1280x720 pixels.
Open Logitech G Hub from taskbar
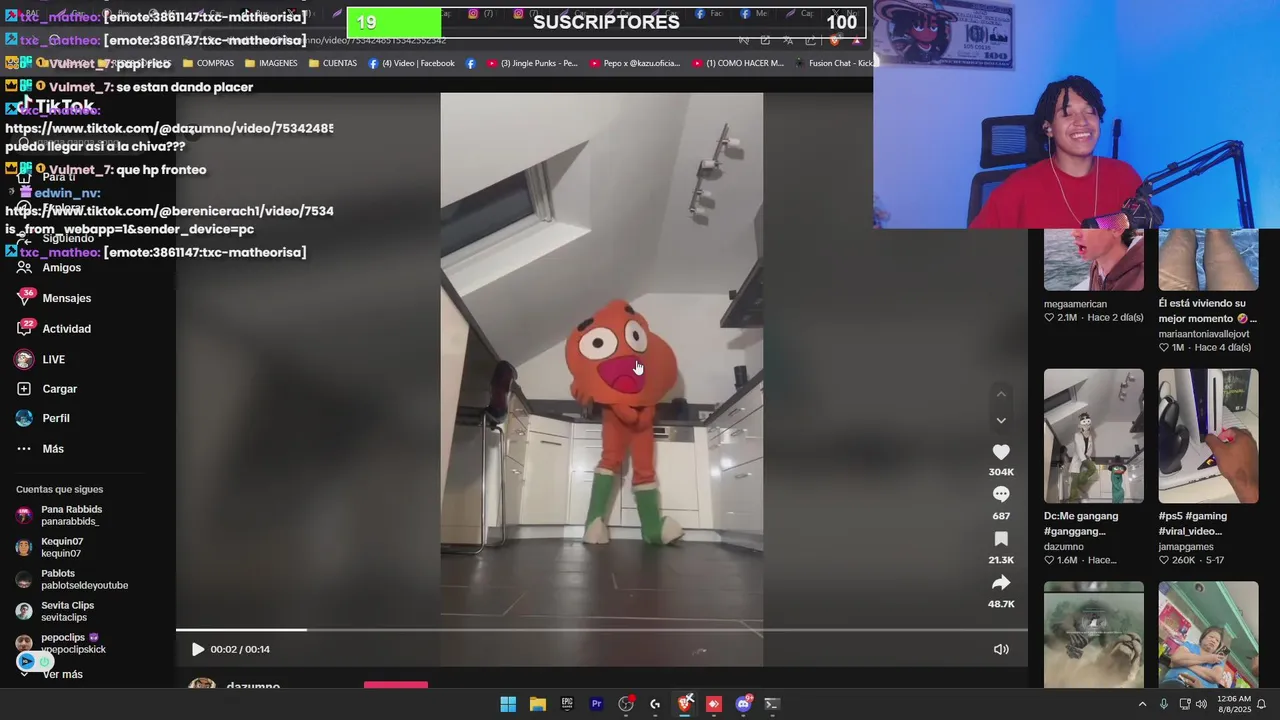point(655,704)
